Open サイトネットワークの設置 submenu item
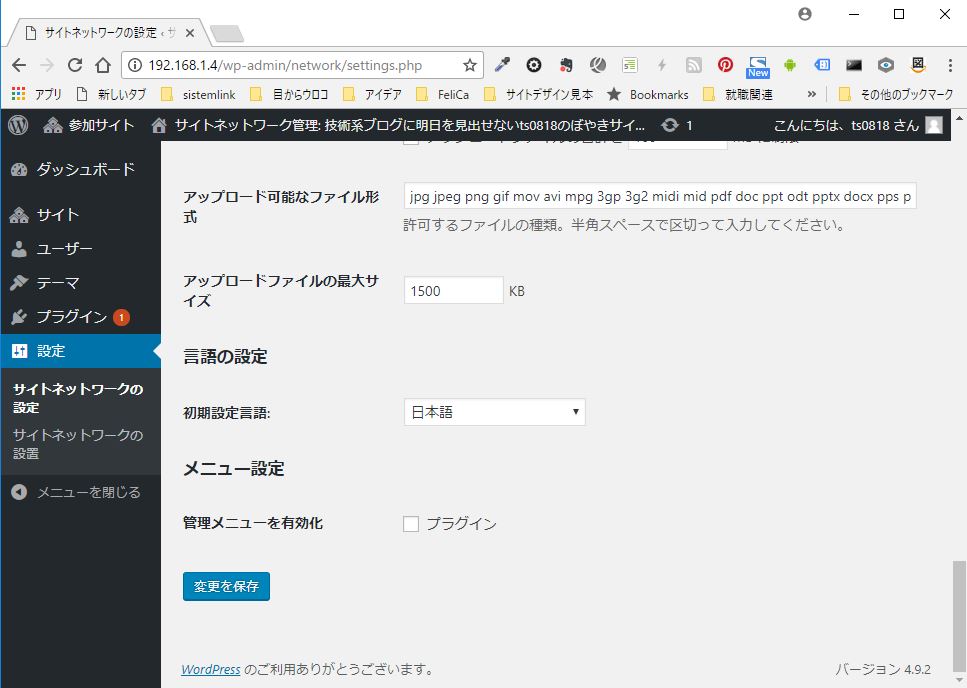The image size is (967, 688). (x=78, y=444)
